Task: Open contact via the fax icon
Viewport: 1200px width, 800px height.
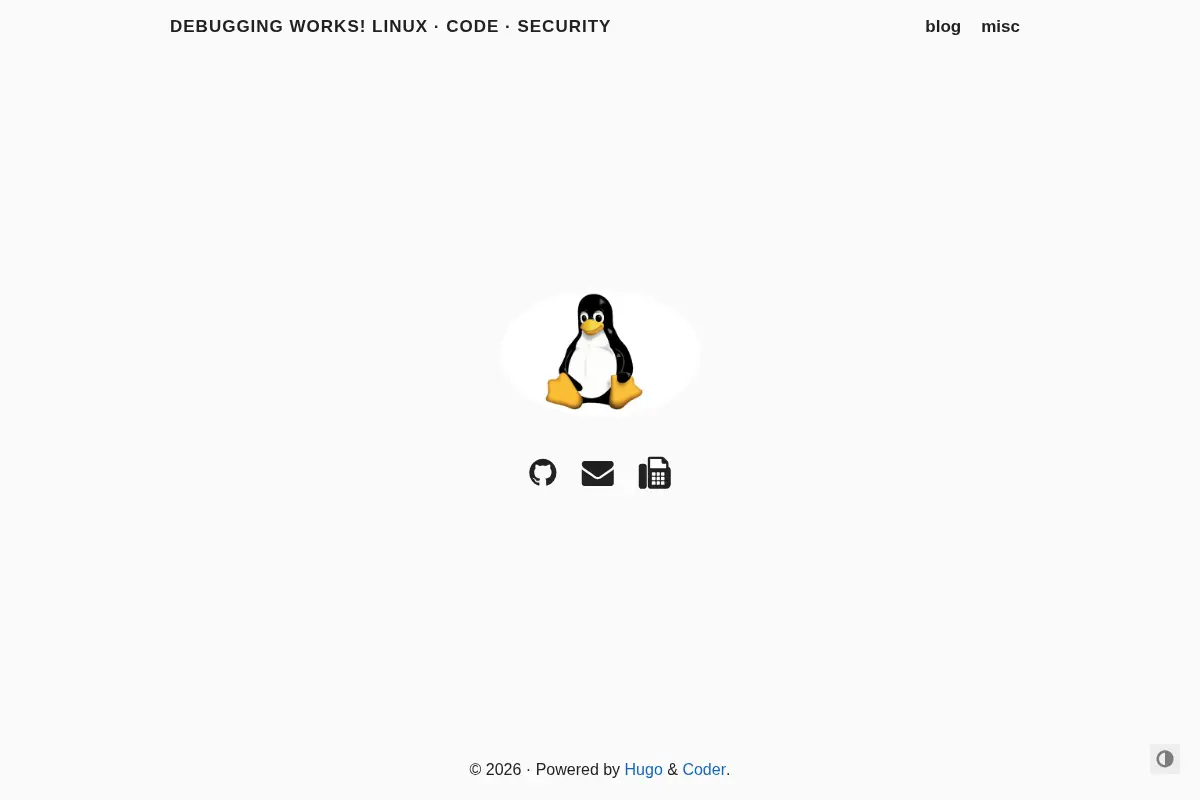Action: [x=655, y=473]
